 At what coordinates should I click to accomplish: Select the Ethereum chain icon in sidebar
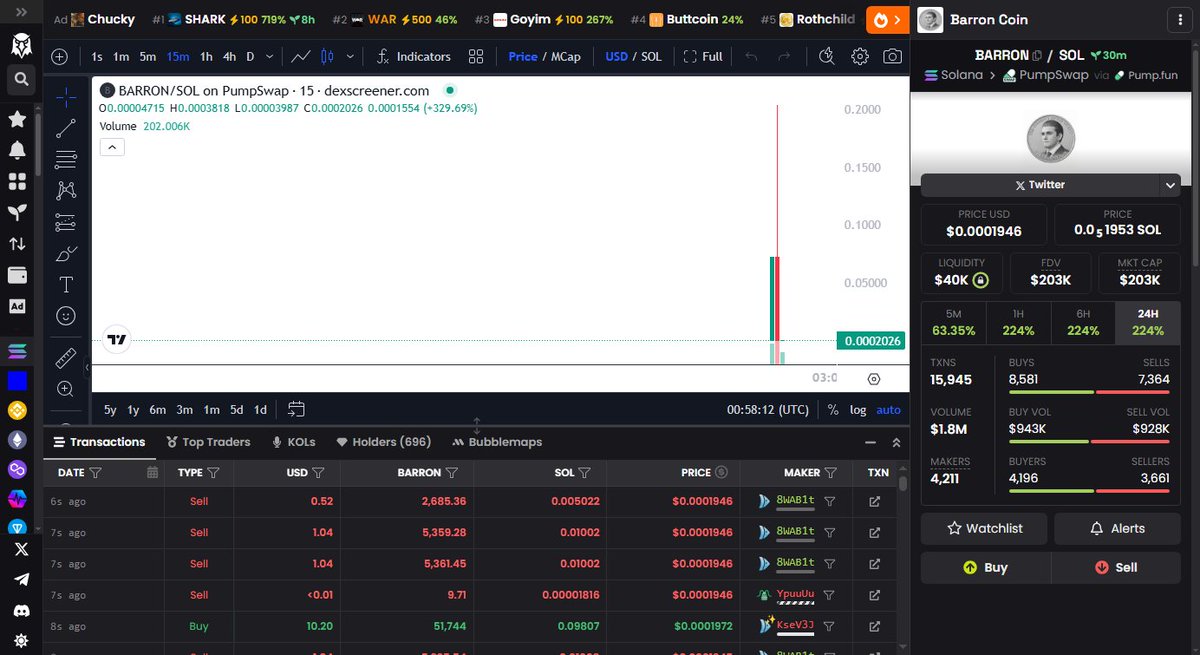coord(17,440)
